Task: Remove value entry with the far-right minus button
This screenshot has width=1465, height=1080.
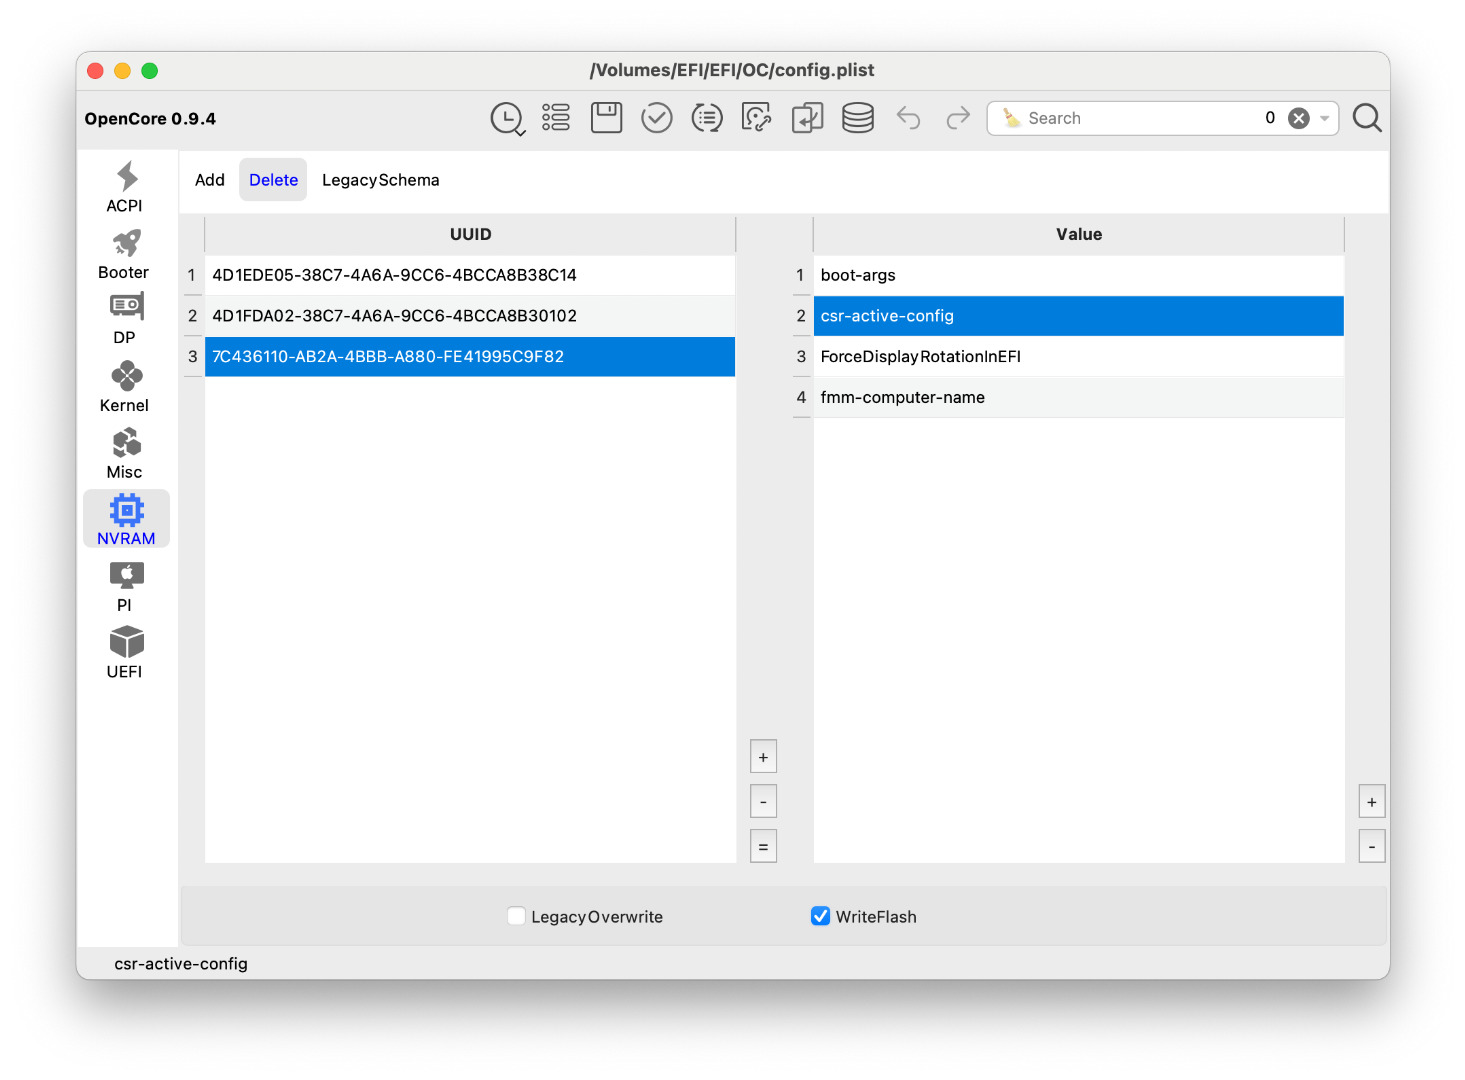Action: 1372,847
